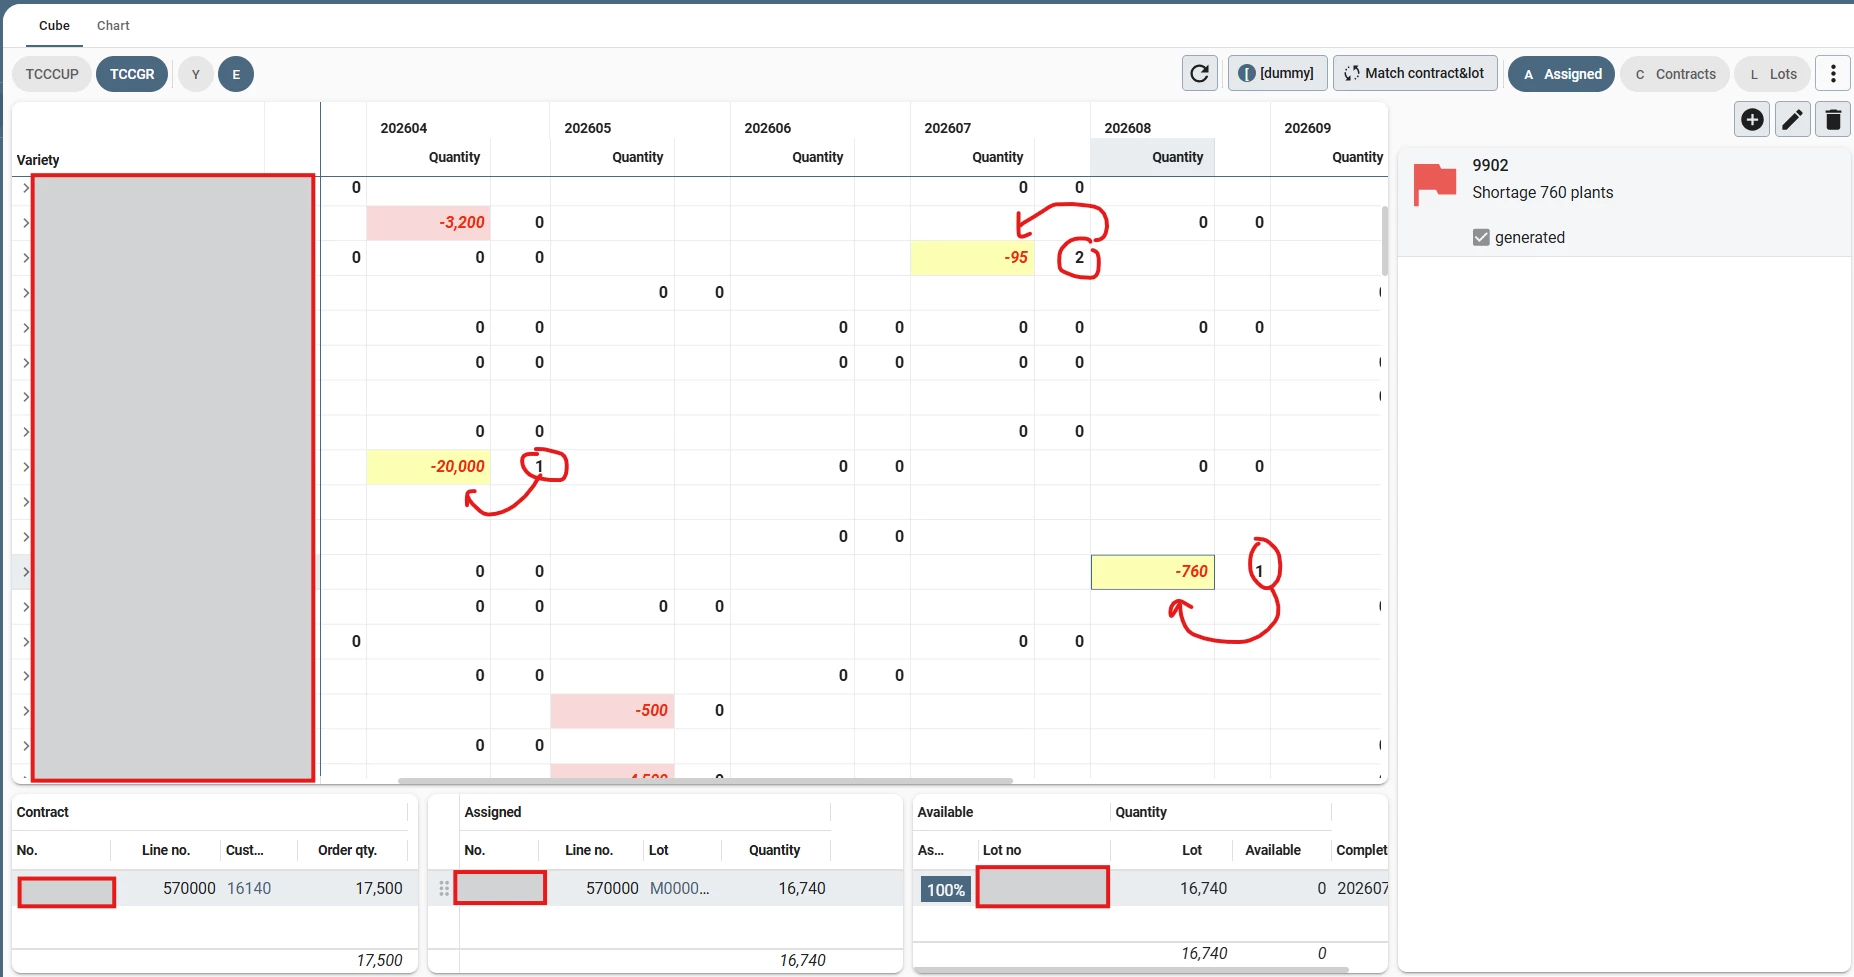Toggle the Assigned panel chip

(1561, 74)
